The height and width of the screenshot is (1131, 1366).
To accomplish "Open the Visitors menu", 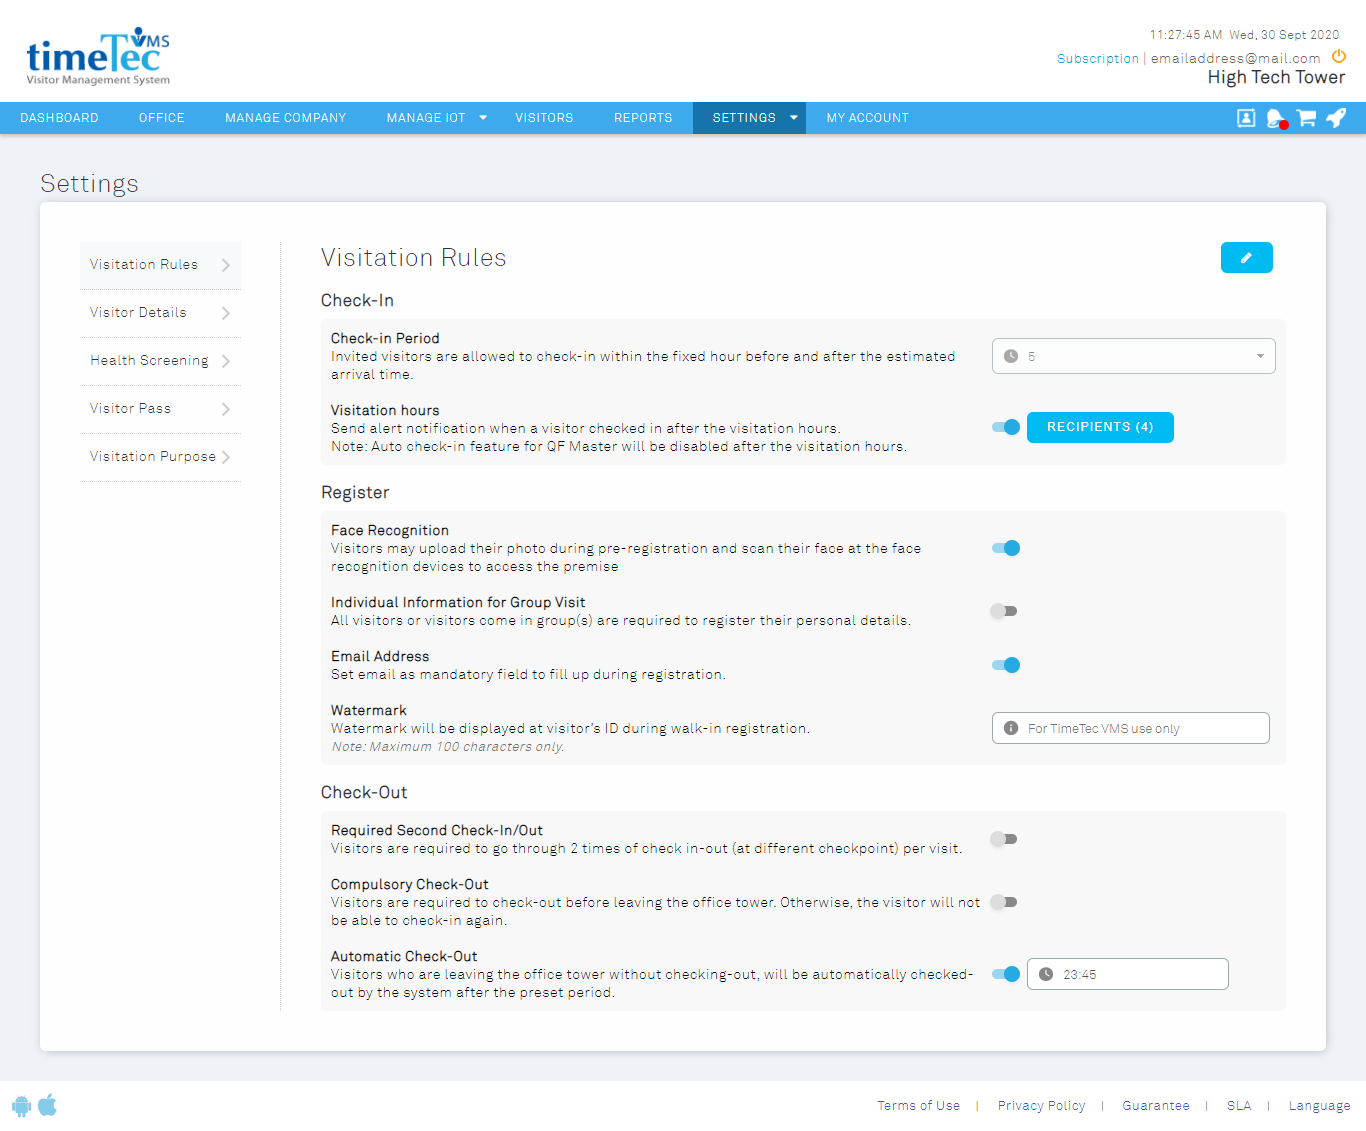I will (544, 118).
